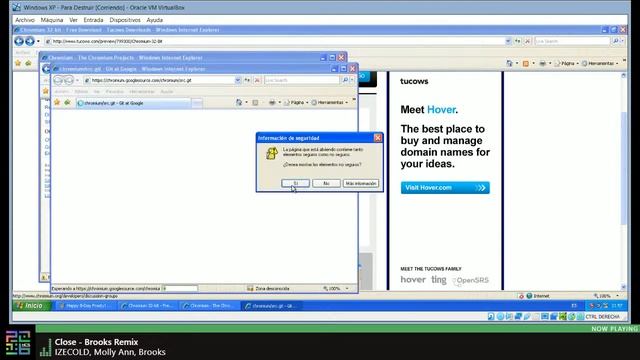Focus Live Search box in Tucows window
Image resolution: width=640 pixels, height=360 pixels.
(x=572, y=41)
